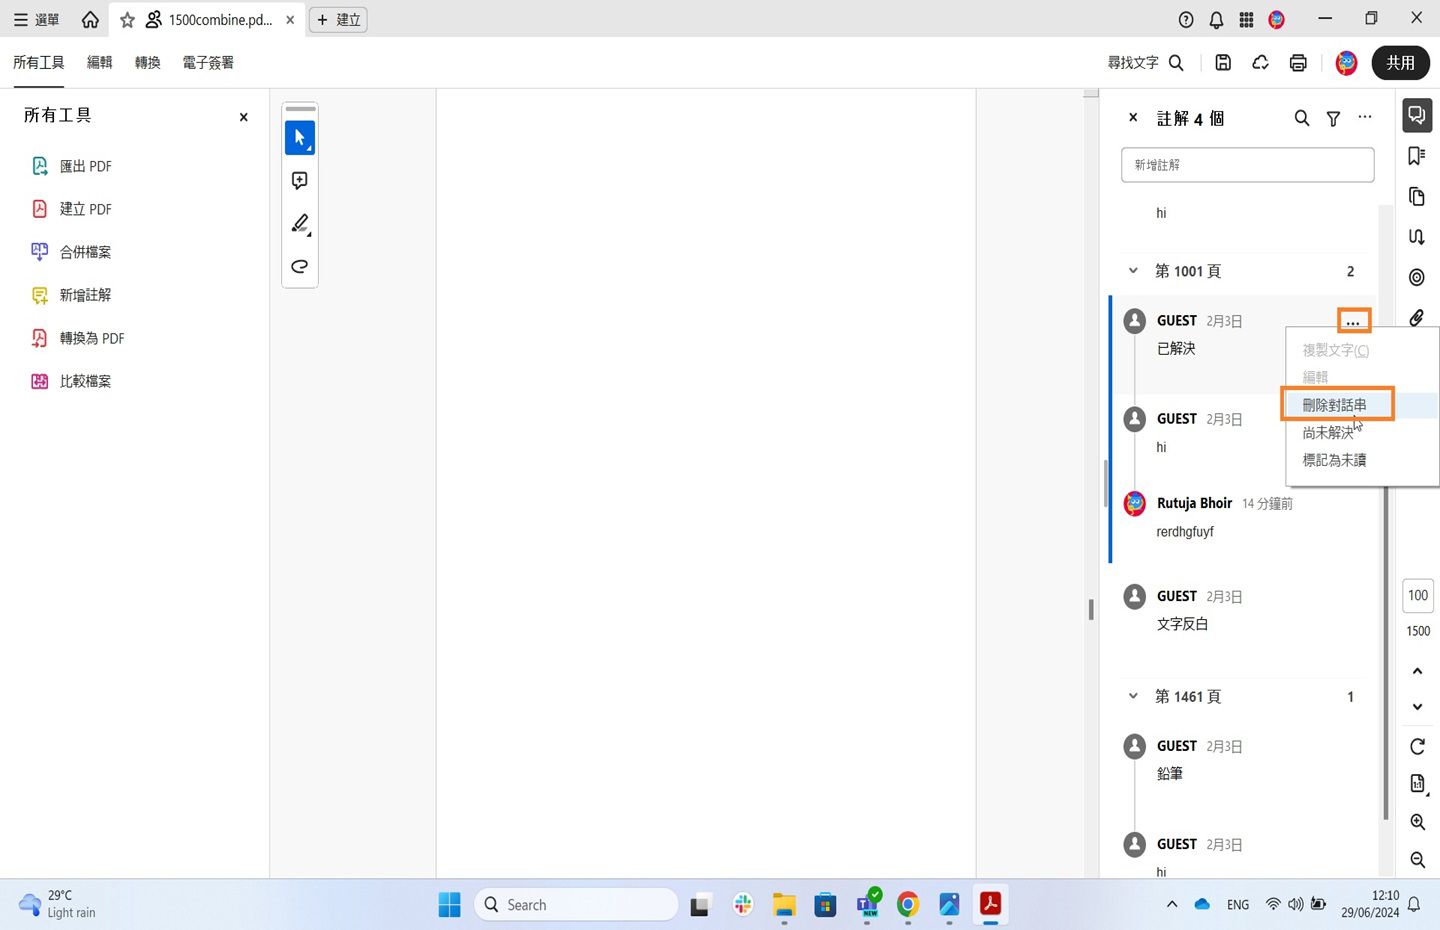Open the 電子簽署 menu tab
Viewport: 1440px width, 930px height.
[208, 62]
